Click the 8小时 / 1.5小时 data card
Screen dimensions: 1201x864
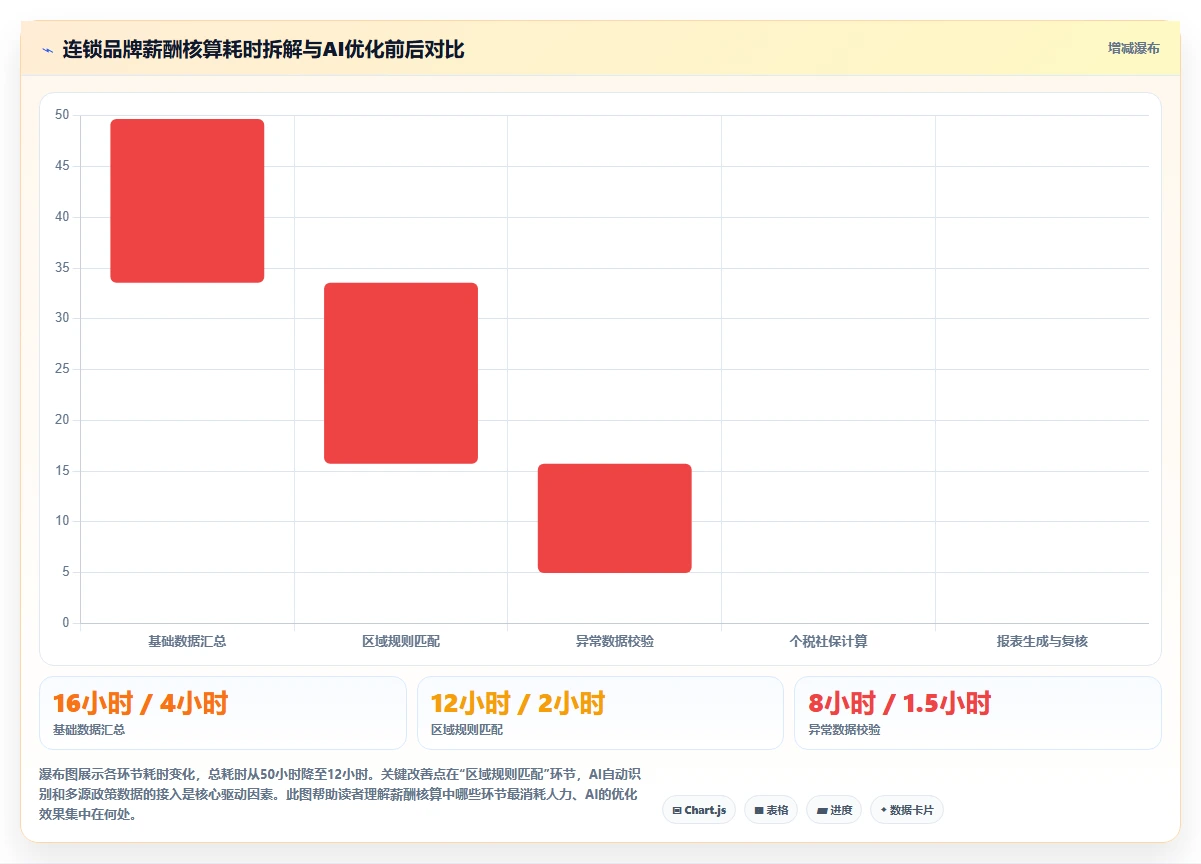tap(978, 713)
